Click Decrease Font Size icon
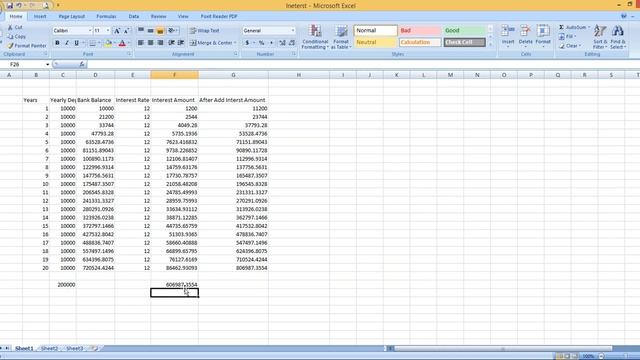This screenshot has width=640, height=360. click(x=127, y=31)
